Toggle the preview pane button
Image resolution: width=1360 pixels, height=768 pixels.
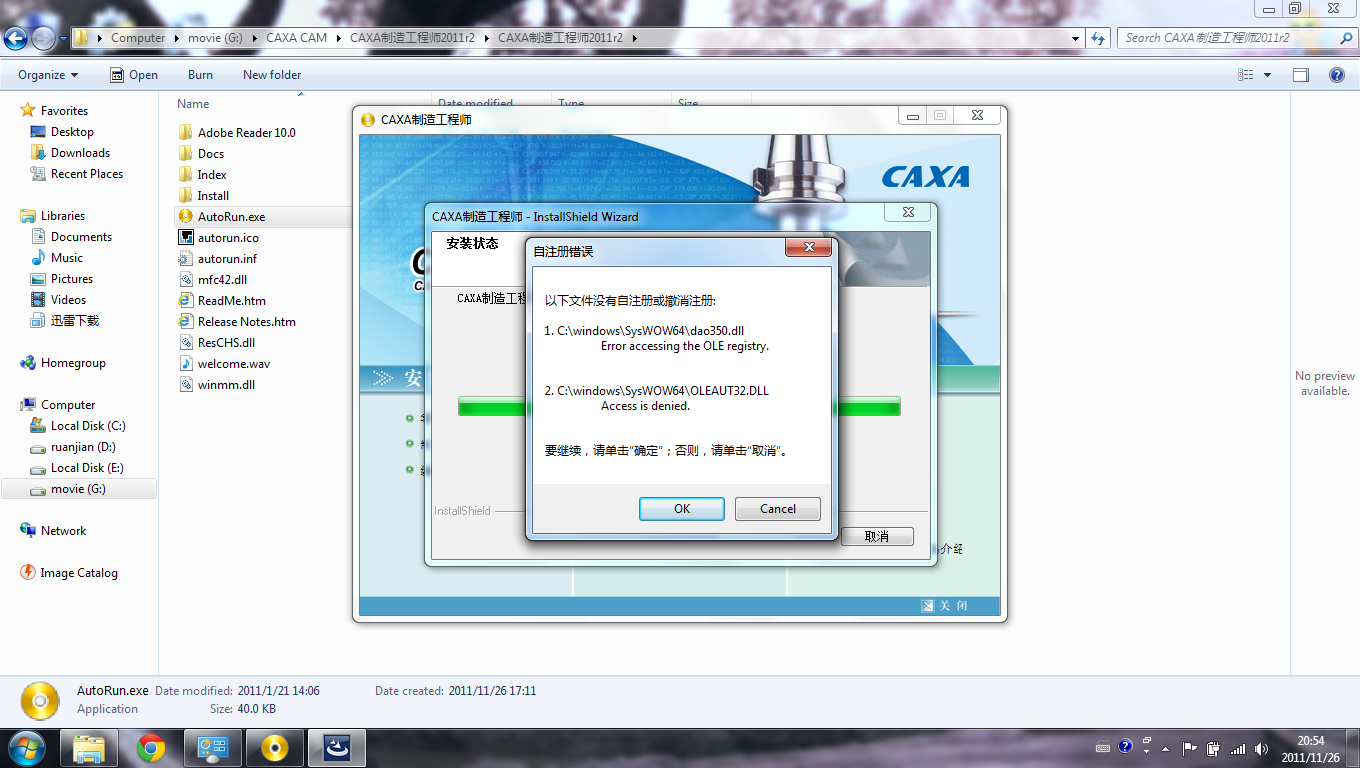[x=1301, y=75]
